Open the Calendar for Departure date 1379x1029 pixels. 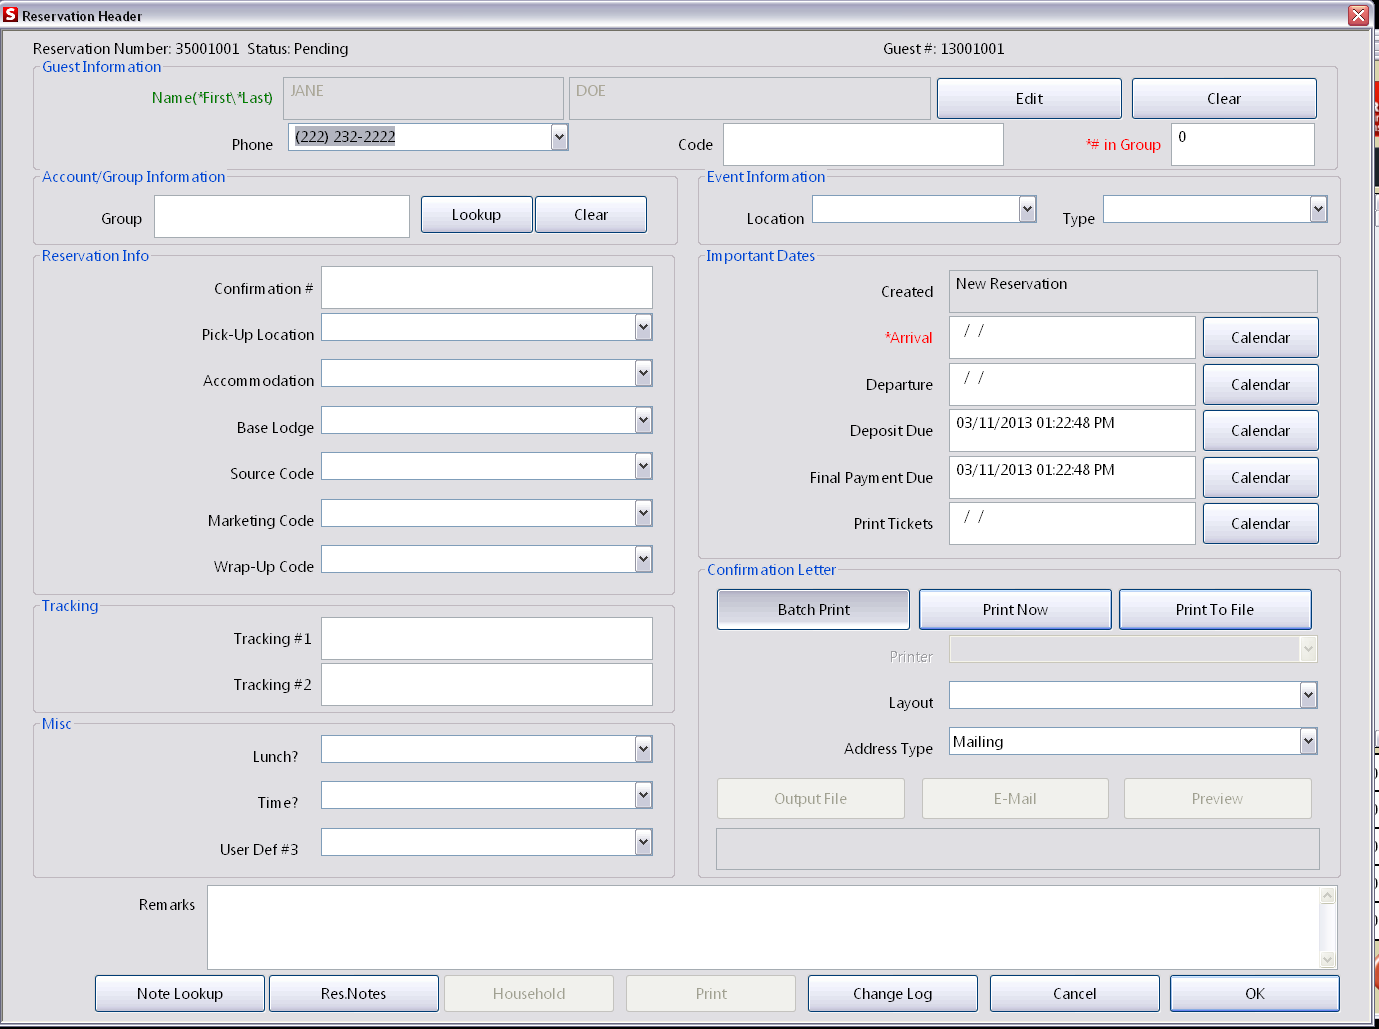pyautogui.click(x=1260, y=384)
